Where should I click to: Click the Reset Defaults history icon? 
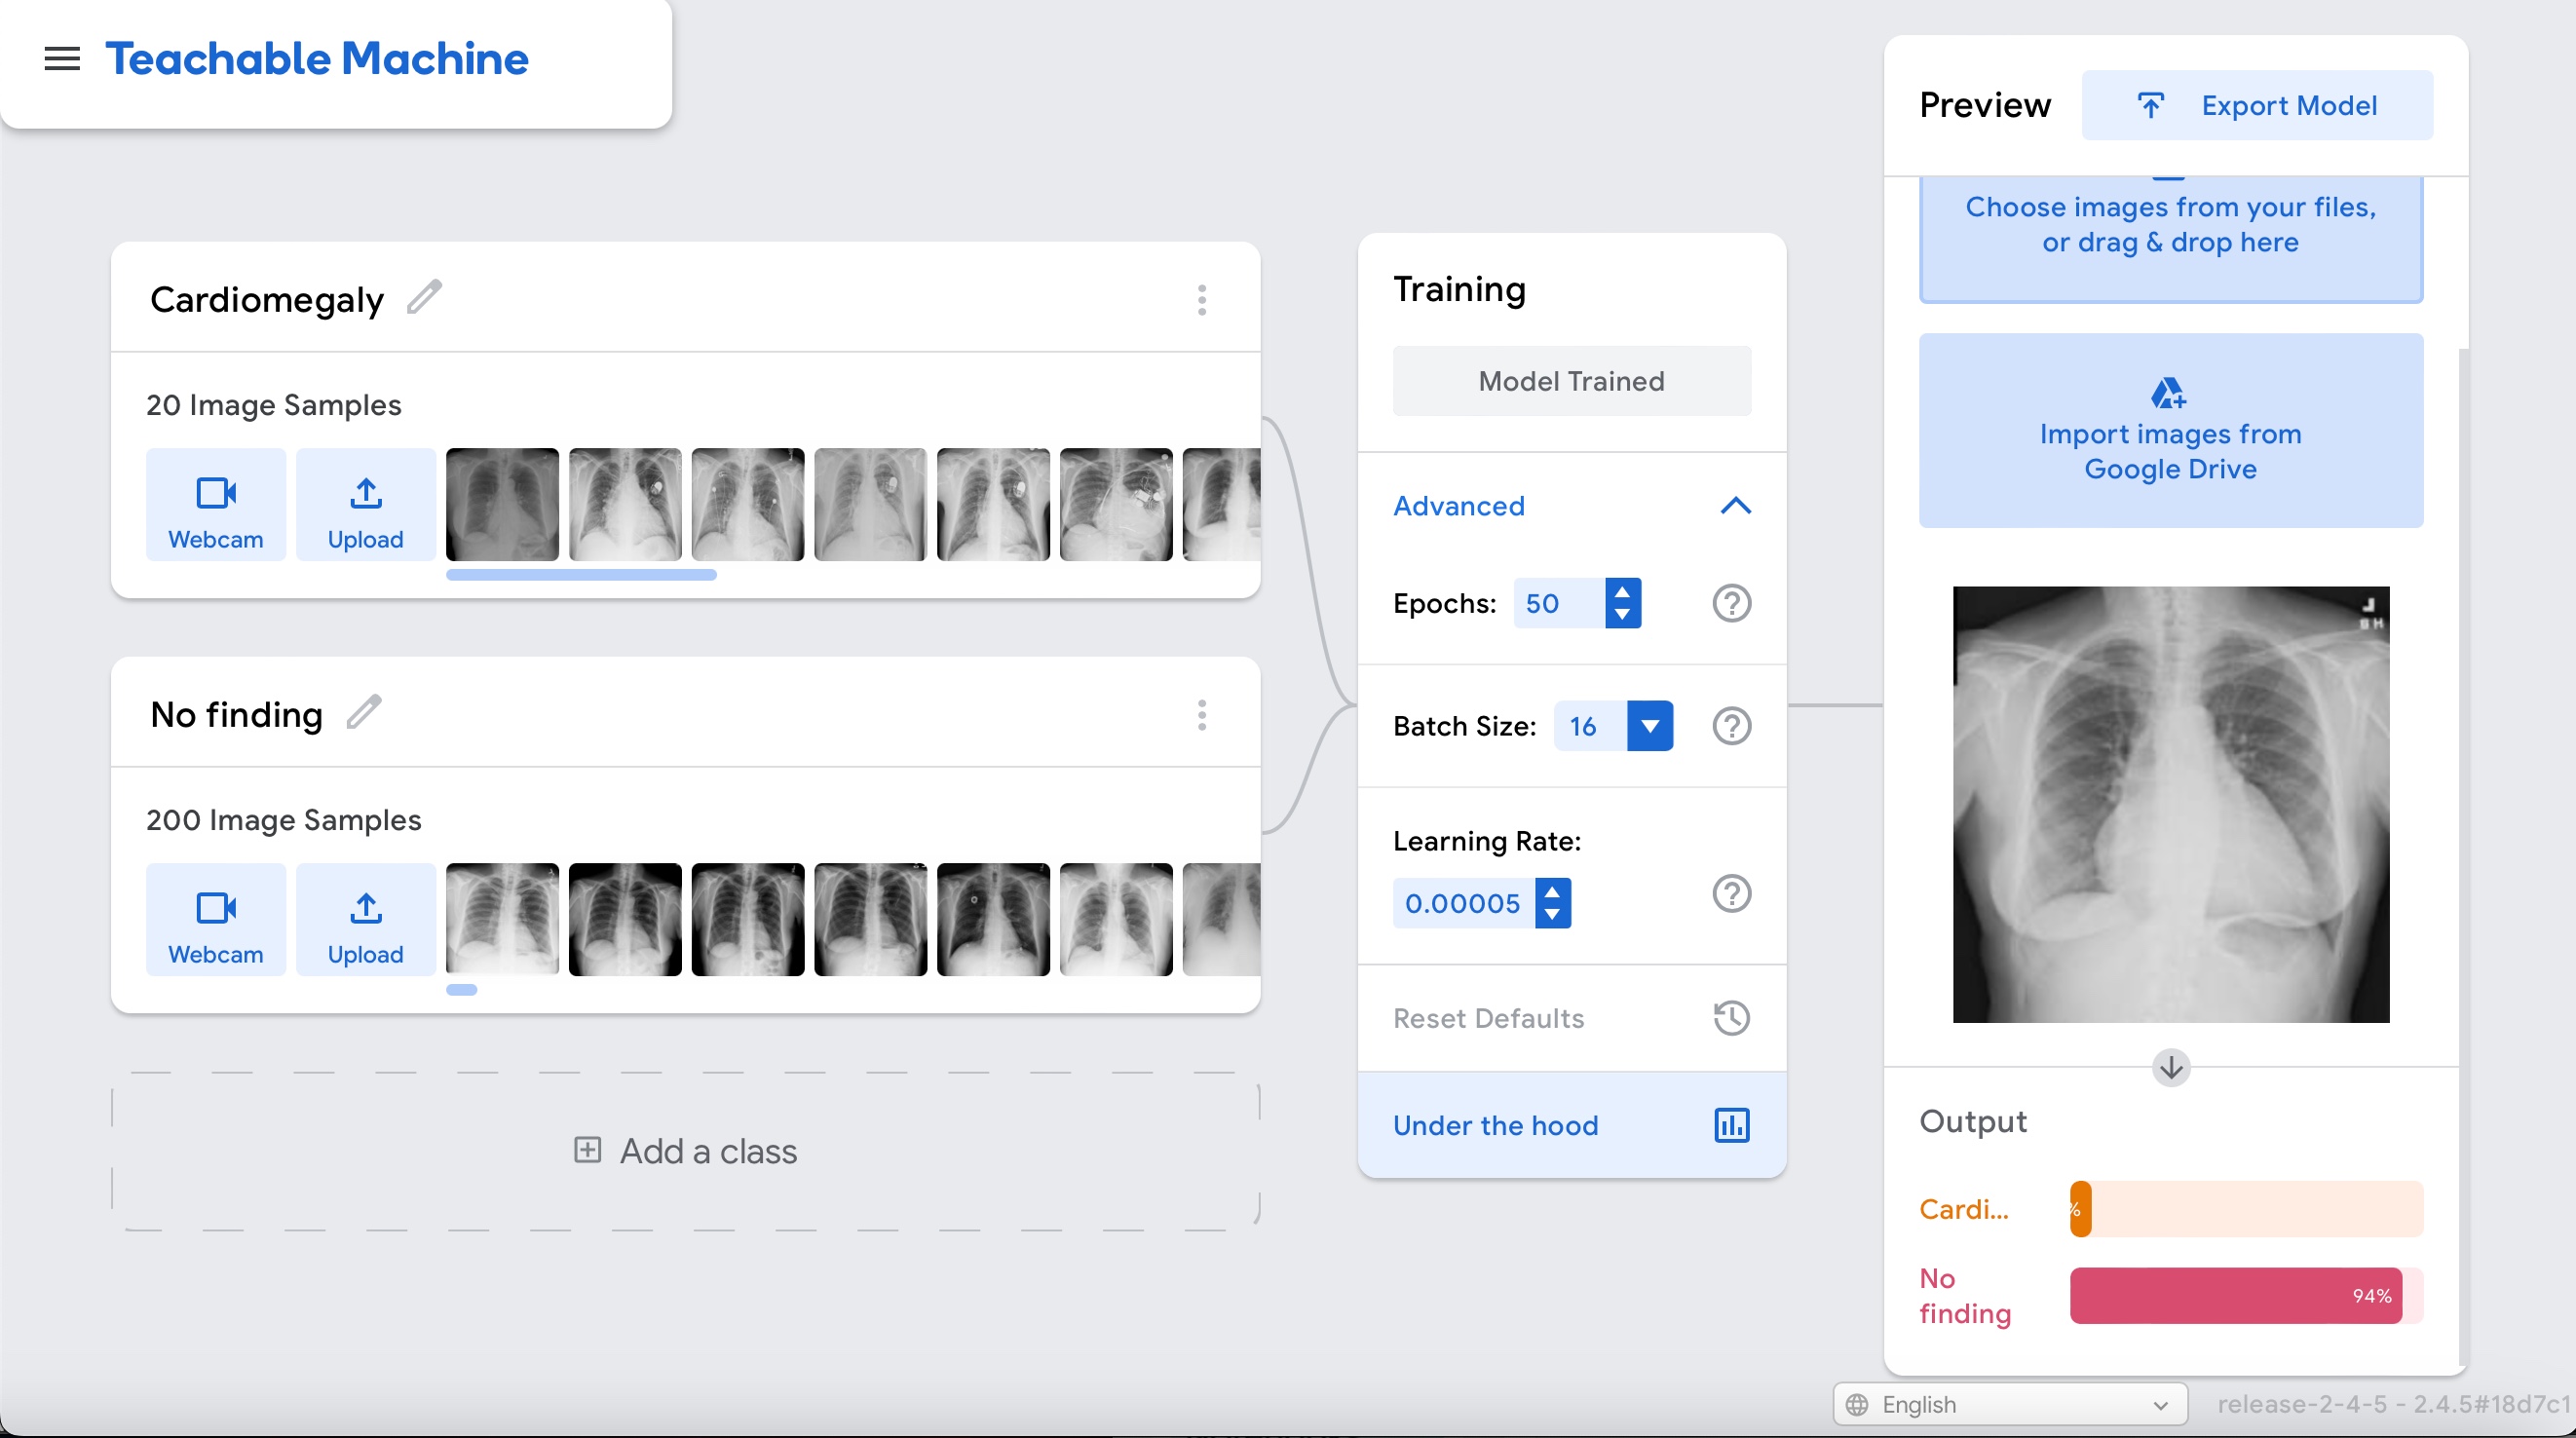click(1731, 1018)
